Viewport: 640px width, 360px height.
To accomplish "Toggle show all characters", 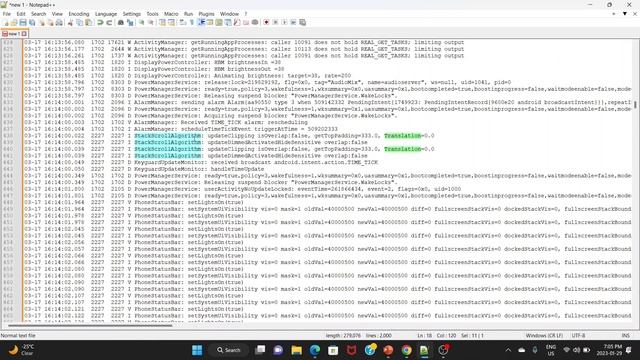I will (191, 22).
